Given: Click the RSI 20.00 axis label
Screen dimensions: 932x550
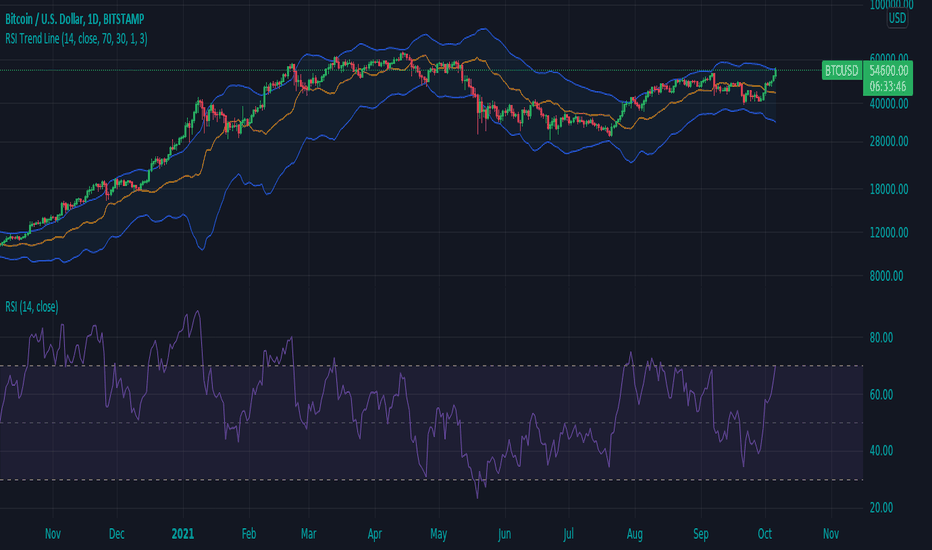Looking at the screenshot, I should coord(881,508).
